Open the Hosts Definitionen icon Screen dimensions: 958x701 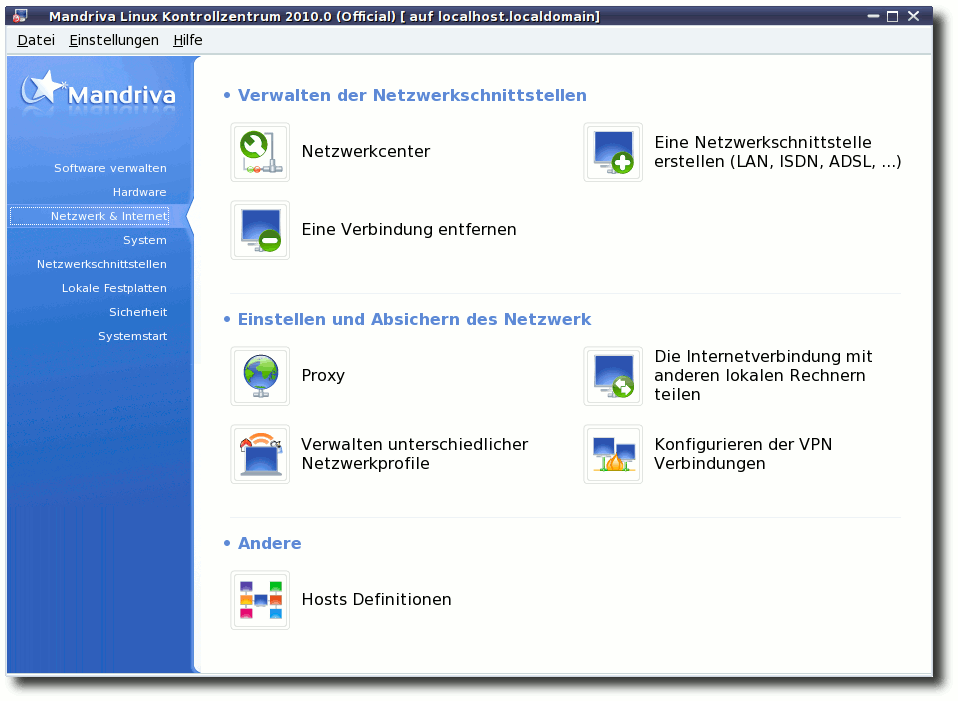[x=260, y=600]
